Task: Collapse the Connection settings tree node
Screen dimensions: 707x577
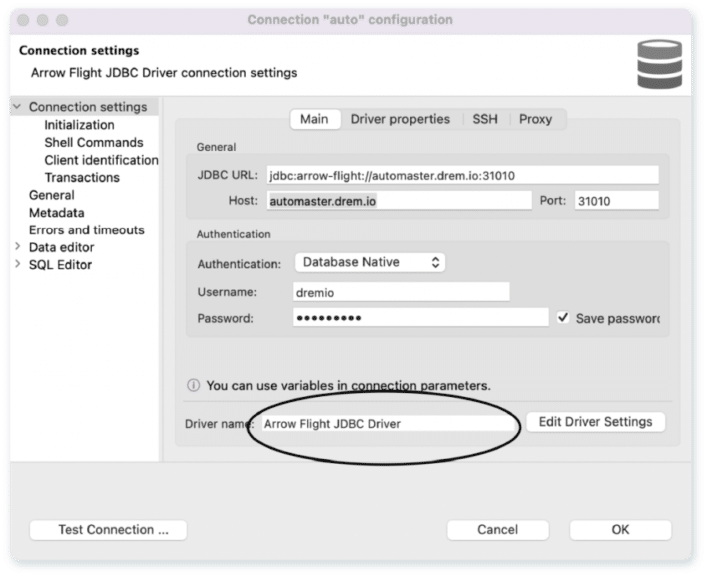Action: coord(17,107)
